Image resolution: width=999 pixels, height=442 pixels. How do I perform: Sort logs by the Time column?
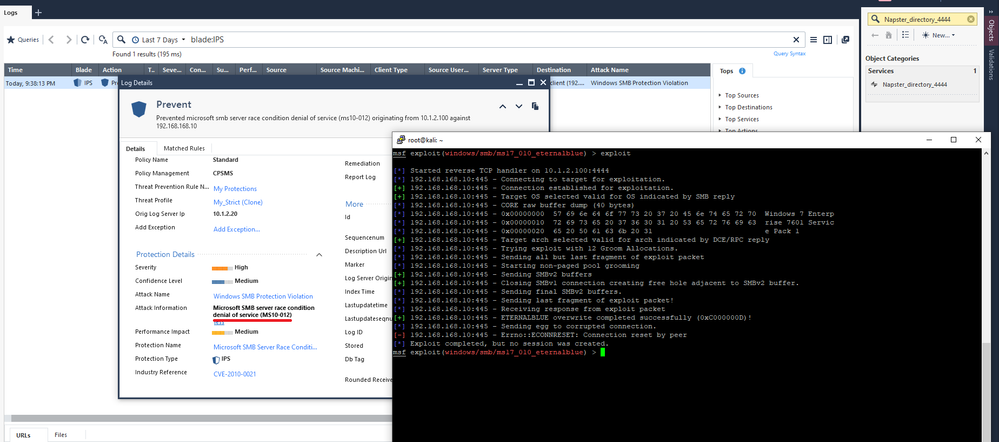click(38, 70)
